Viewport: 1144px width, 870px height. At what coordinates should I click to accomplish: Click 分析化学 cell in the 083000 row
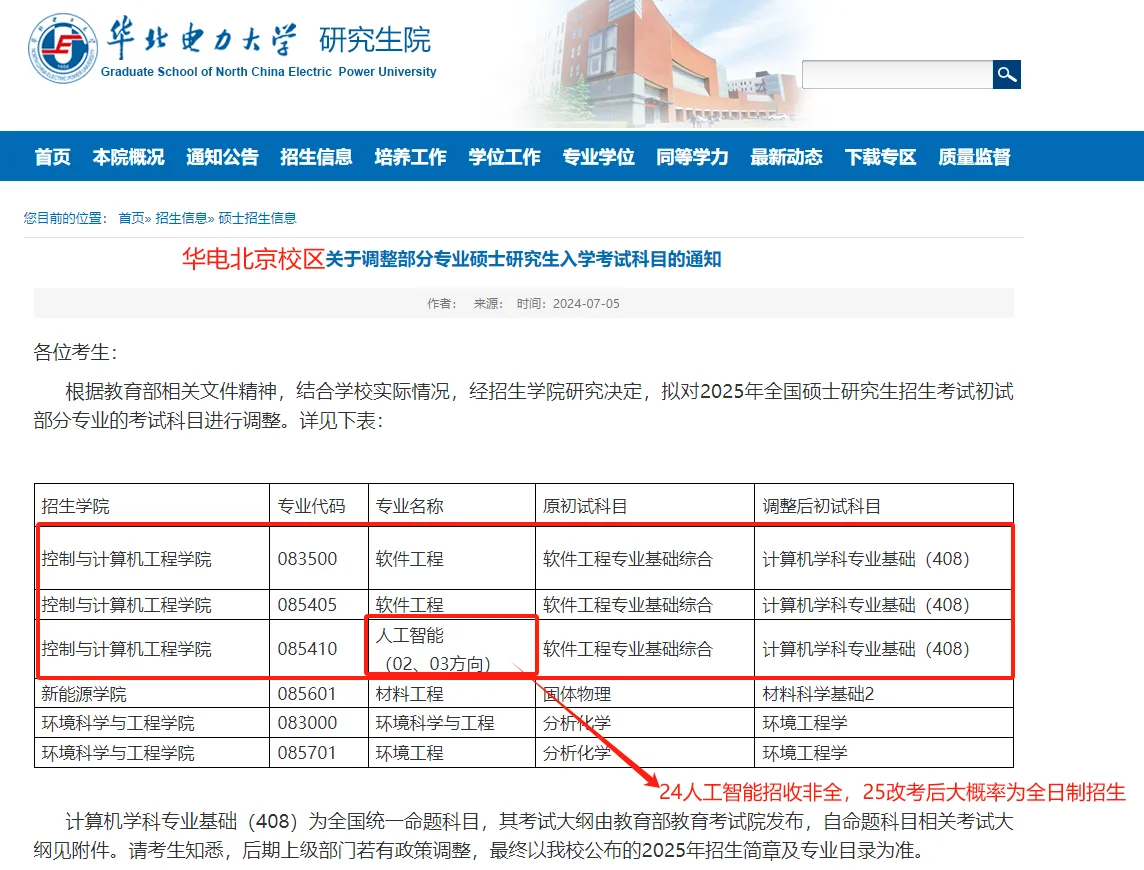point(645,723)
